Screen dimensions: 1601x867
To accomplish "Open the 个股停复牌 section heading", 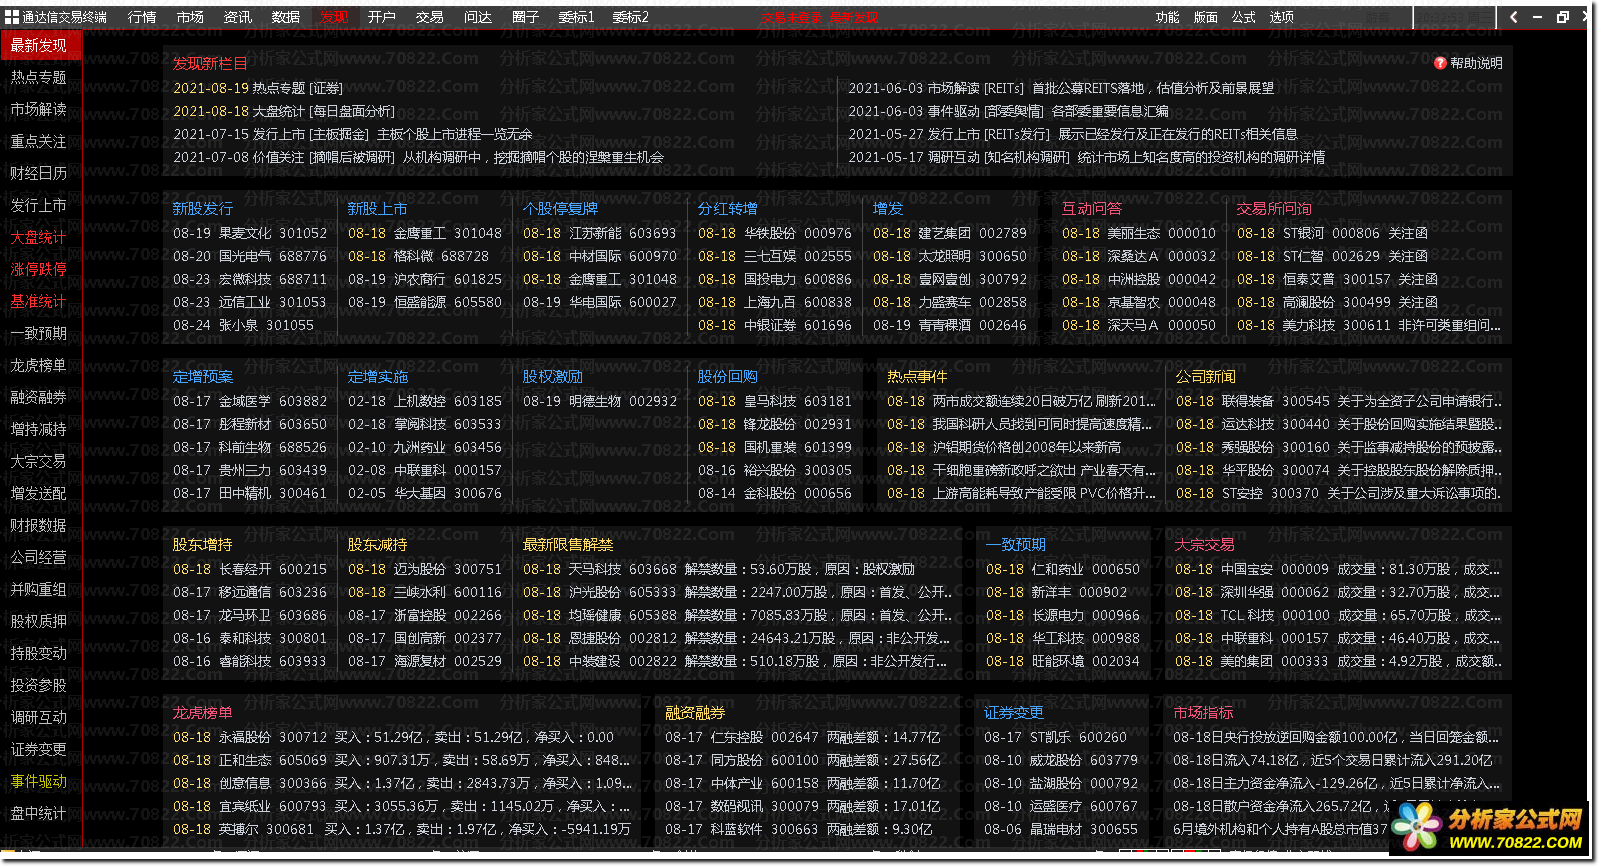I will click(560, 208).
